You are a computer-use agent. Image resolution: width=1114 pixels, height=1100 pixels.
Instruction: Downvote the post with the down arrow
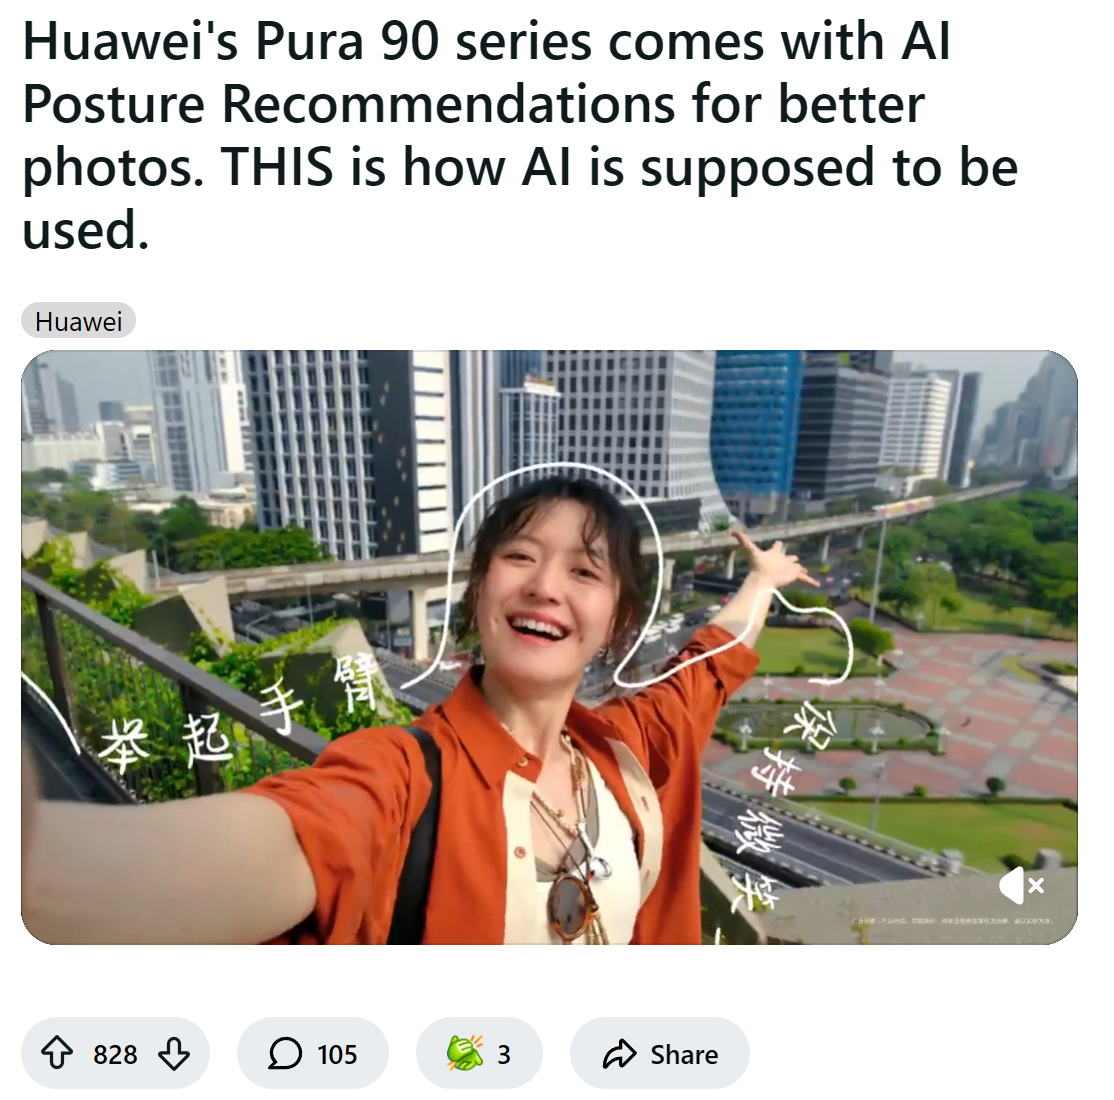[173, 1054]
